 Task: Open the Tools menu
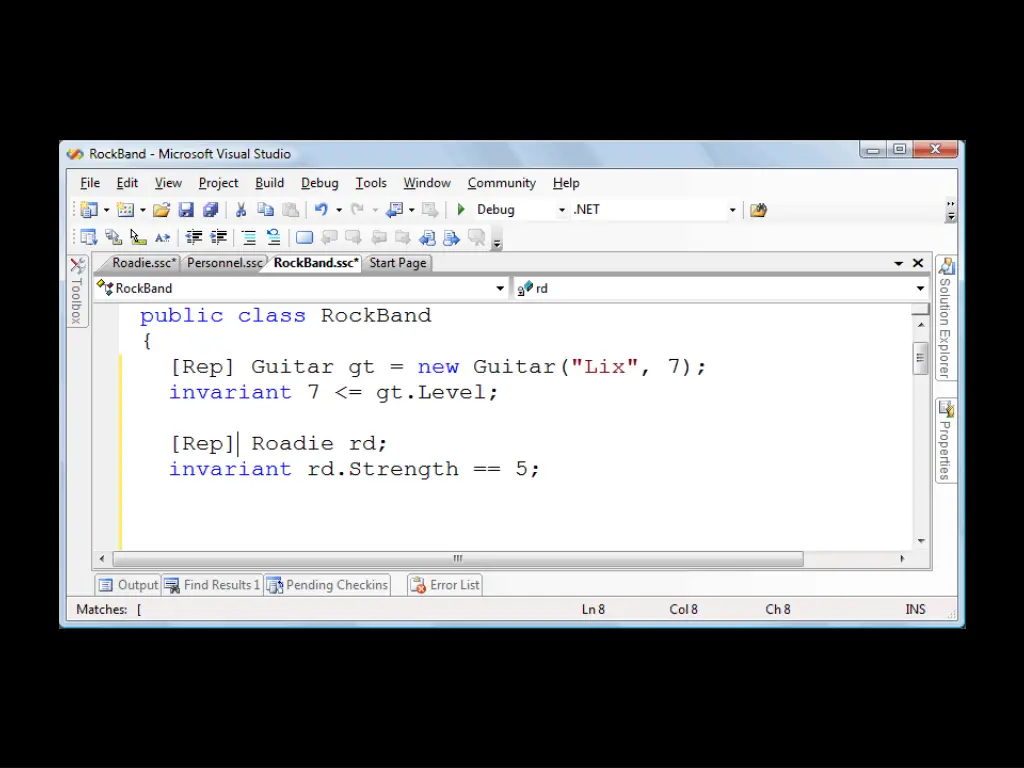coord(371,183)
